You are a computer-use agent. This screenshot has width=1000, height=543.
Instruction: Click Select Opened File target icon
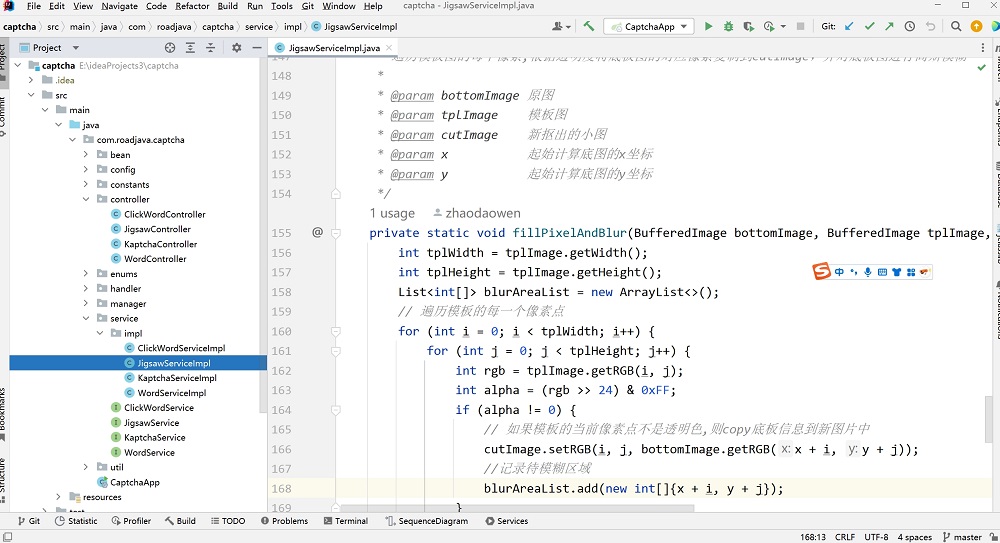170,47
